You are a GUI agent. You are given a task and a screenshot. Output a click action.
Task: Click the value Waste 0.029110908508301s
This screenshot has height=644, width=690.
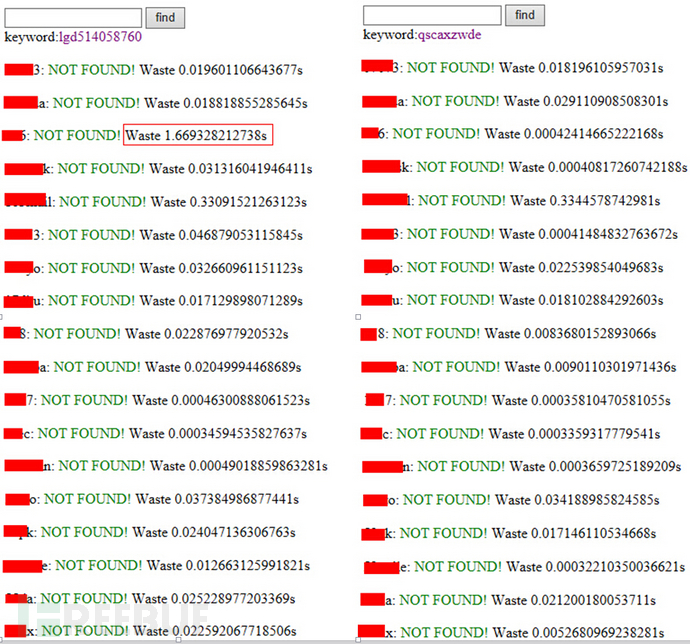(586, 101)
